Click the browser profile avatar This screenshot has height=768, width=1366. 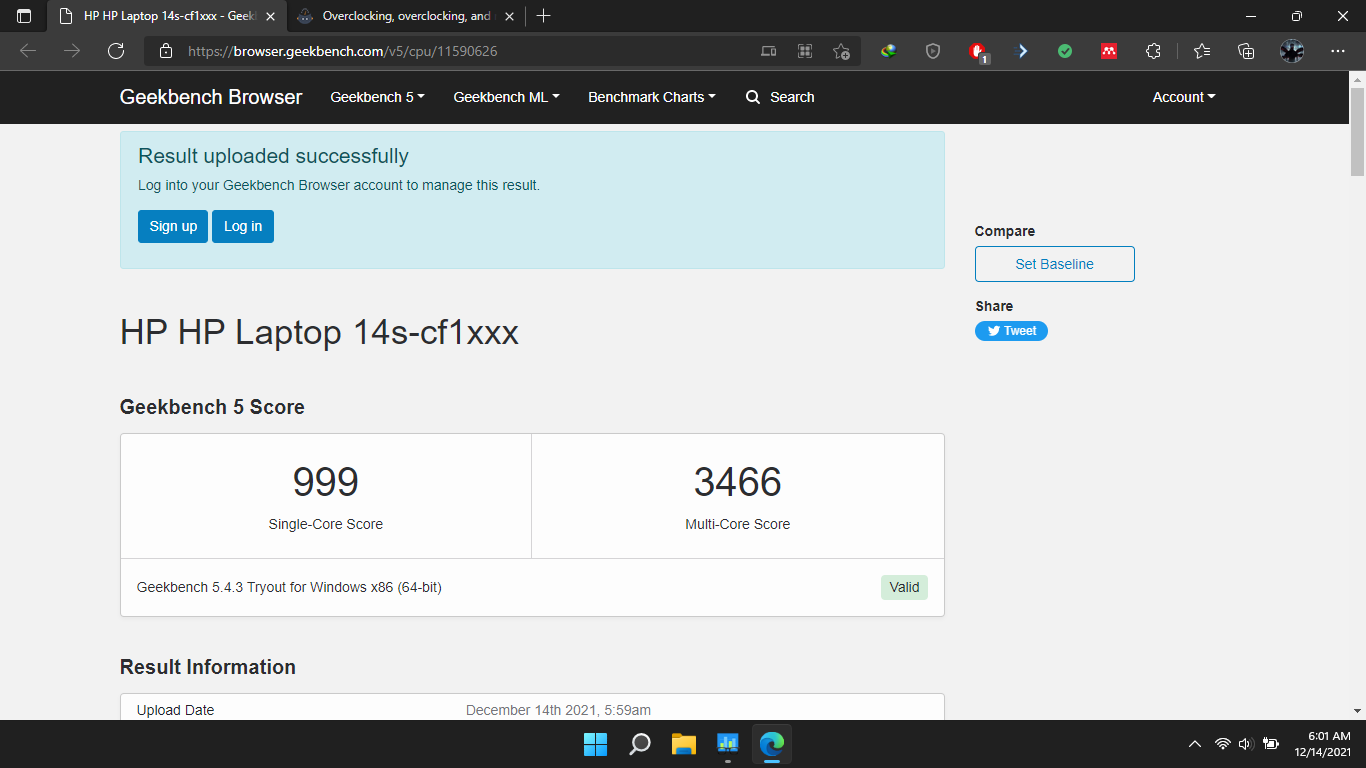1292,51
